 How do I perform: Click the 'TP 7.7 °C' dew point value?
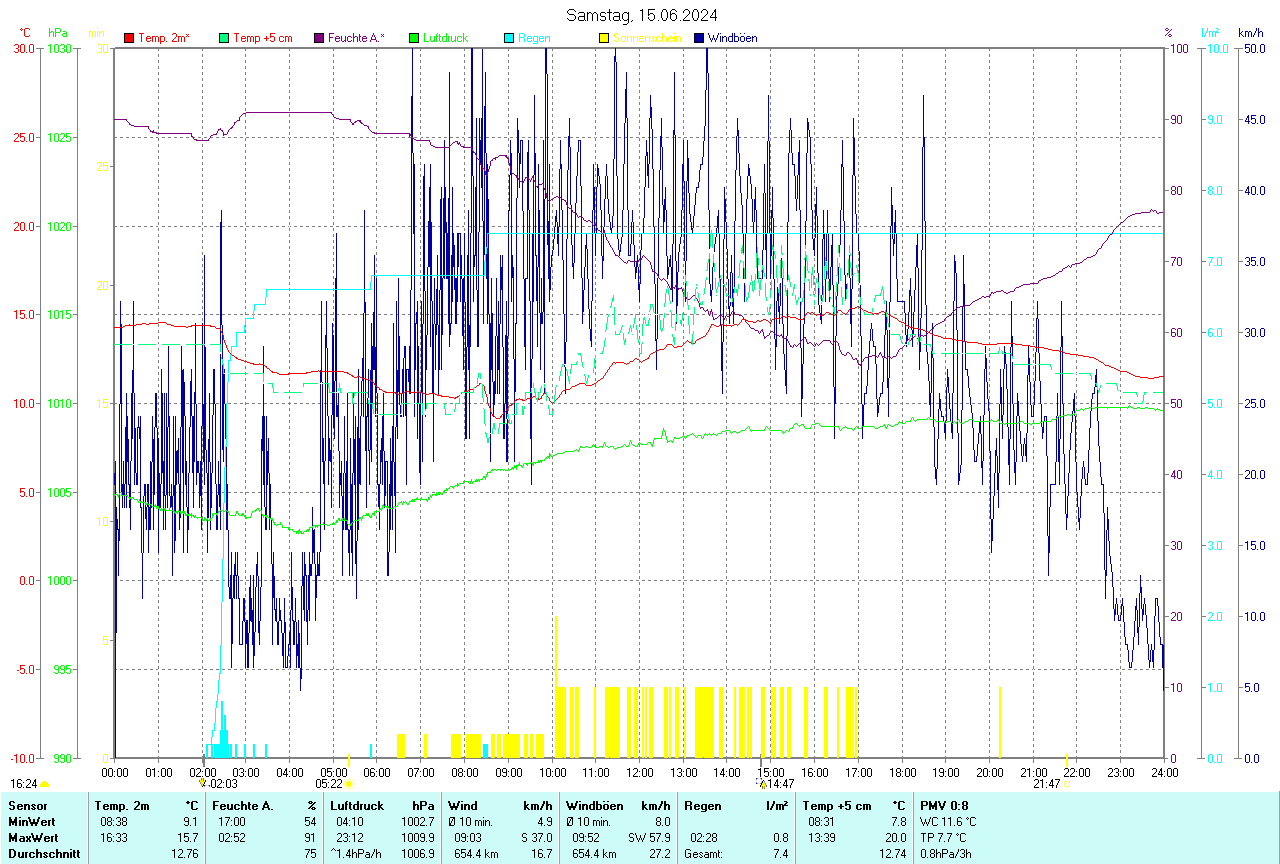(x=945, y=838)
